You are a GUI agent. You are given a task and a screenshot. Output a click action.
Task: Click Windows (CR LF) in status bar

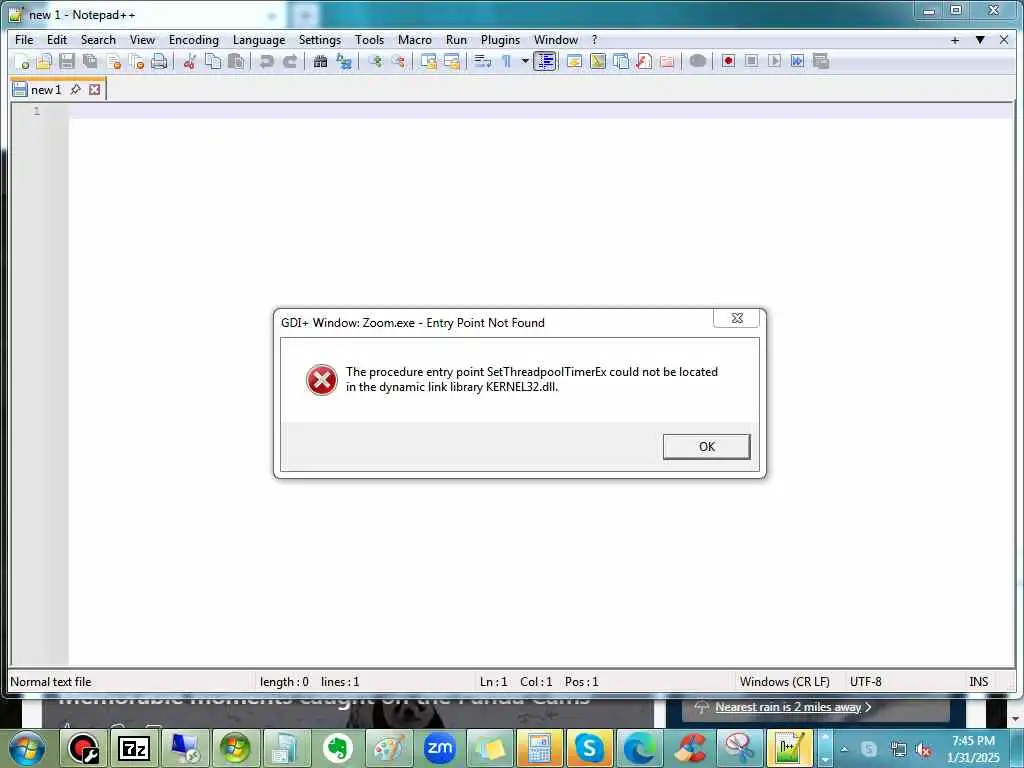pos(784,682)
